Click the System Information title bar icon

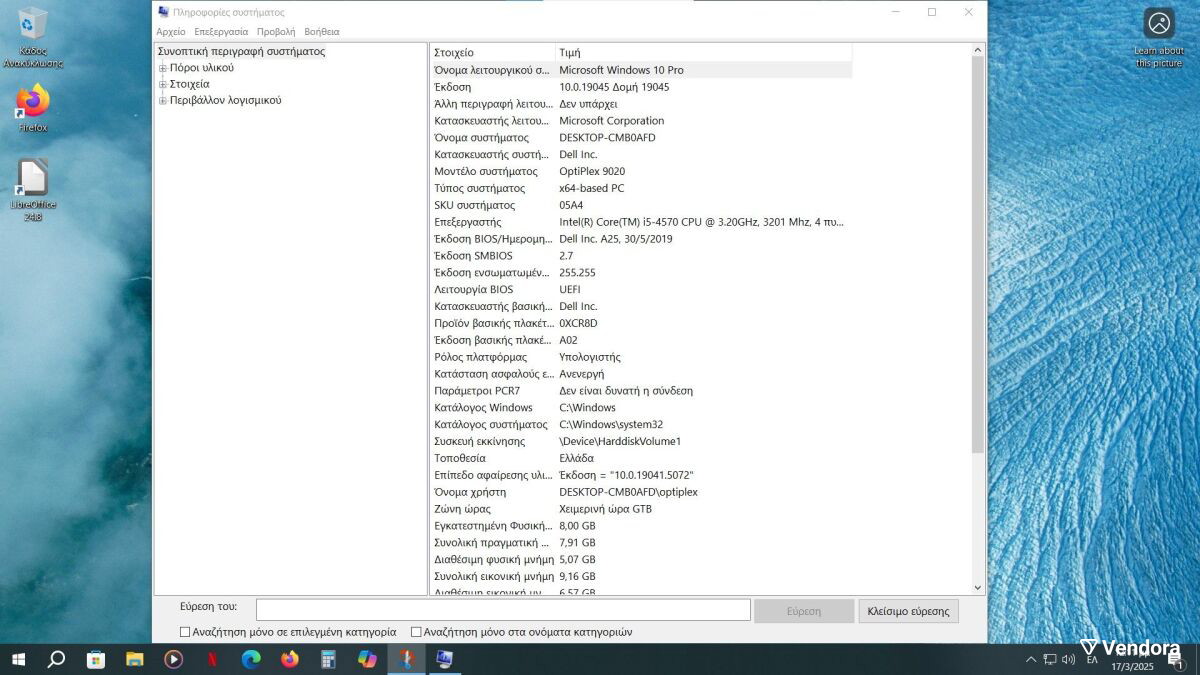(x=164, y=12)
